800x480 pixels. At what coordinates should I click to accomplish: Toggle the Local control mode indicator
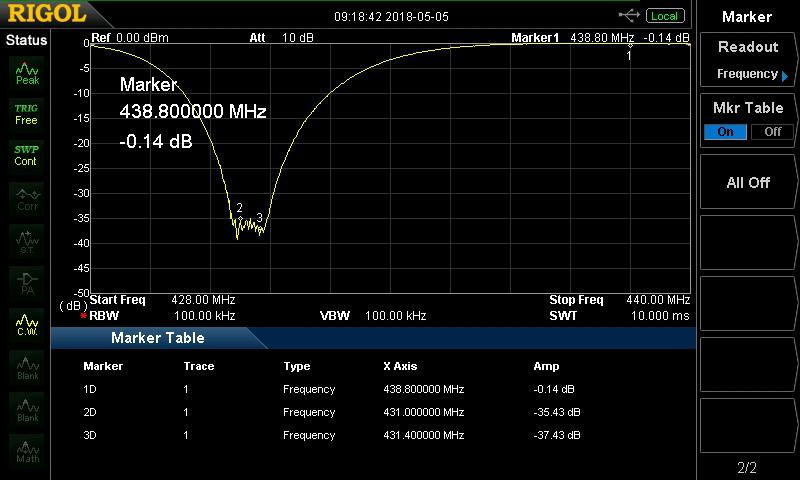tap(664, 16)
